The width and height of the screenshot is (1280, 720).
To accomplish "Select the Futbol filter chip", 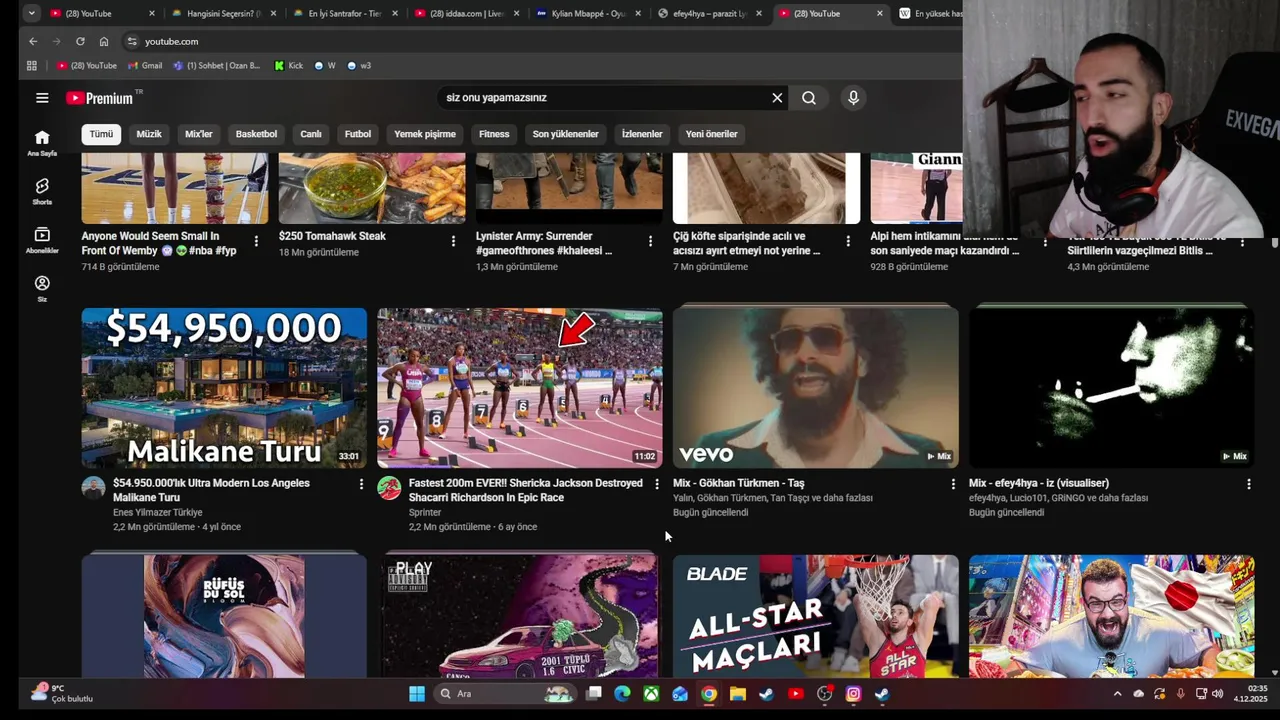I will pyautogui.click(x=358, y=134).
